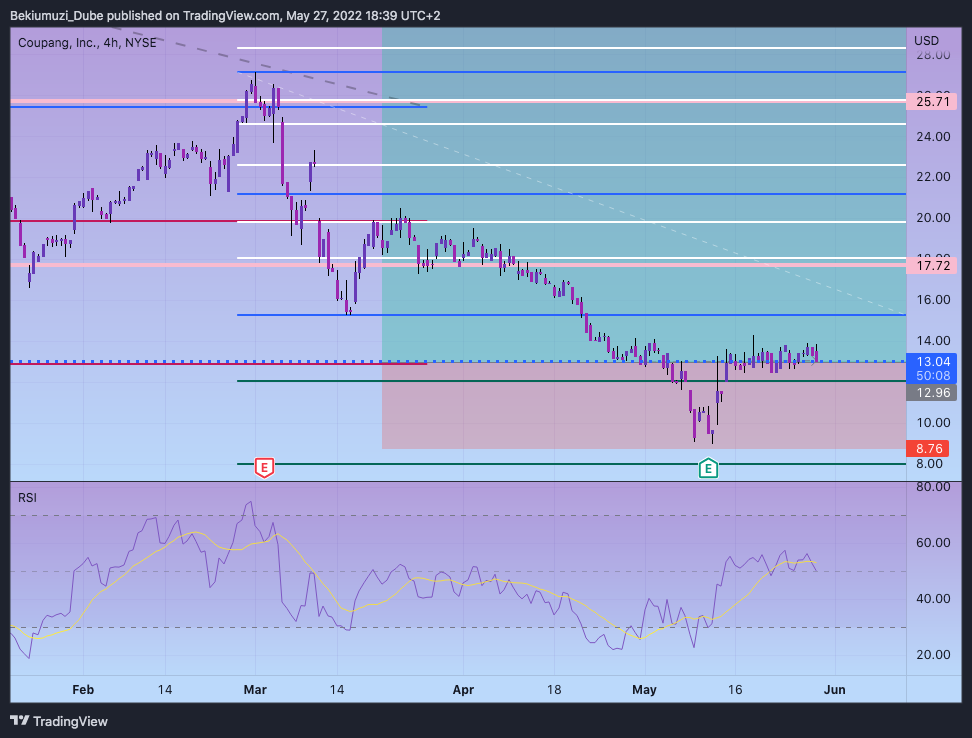The image size is (972, 738).
Task: Click the Mar date label
Action: (x=255, y=690)
